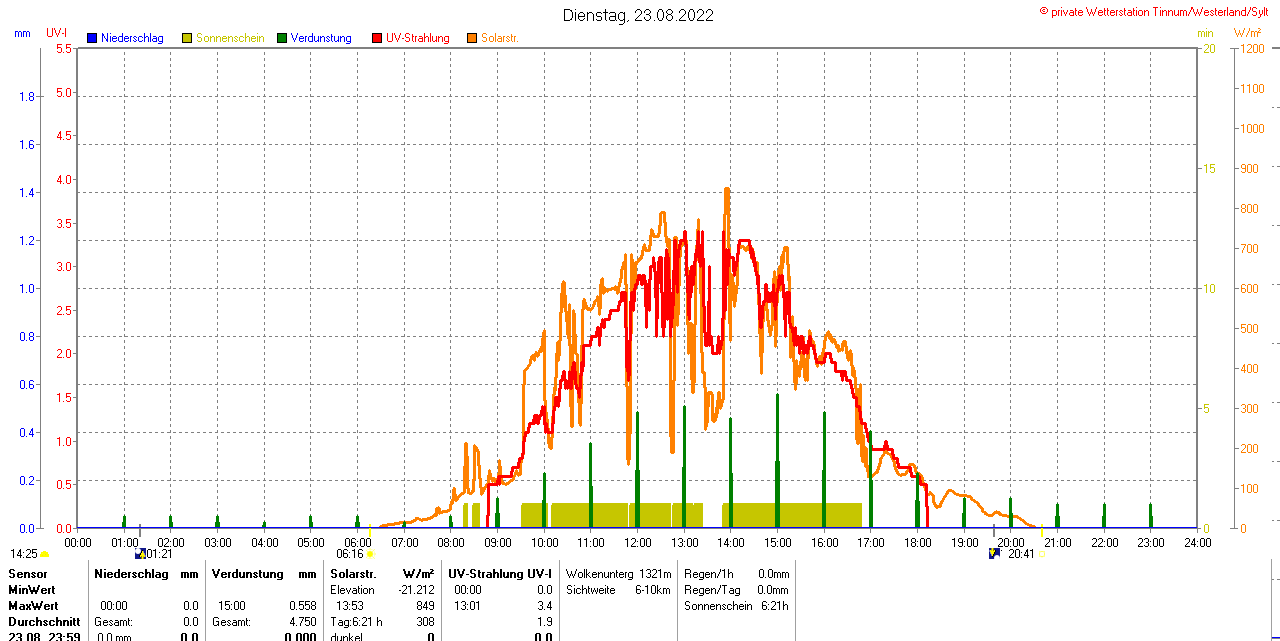Click the green Verdunstung legend square
This screenshot has height=641, width=1280.
pyautogui.click(x=282, y=38)
